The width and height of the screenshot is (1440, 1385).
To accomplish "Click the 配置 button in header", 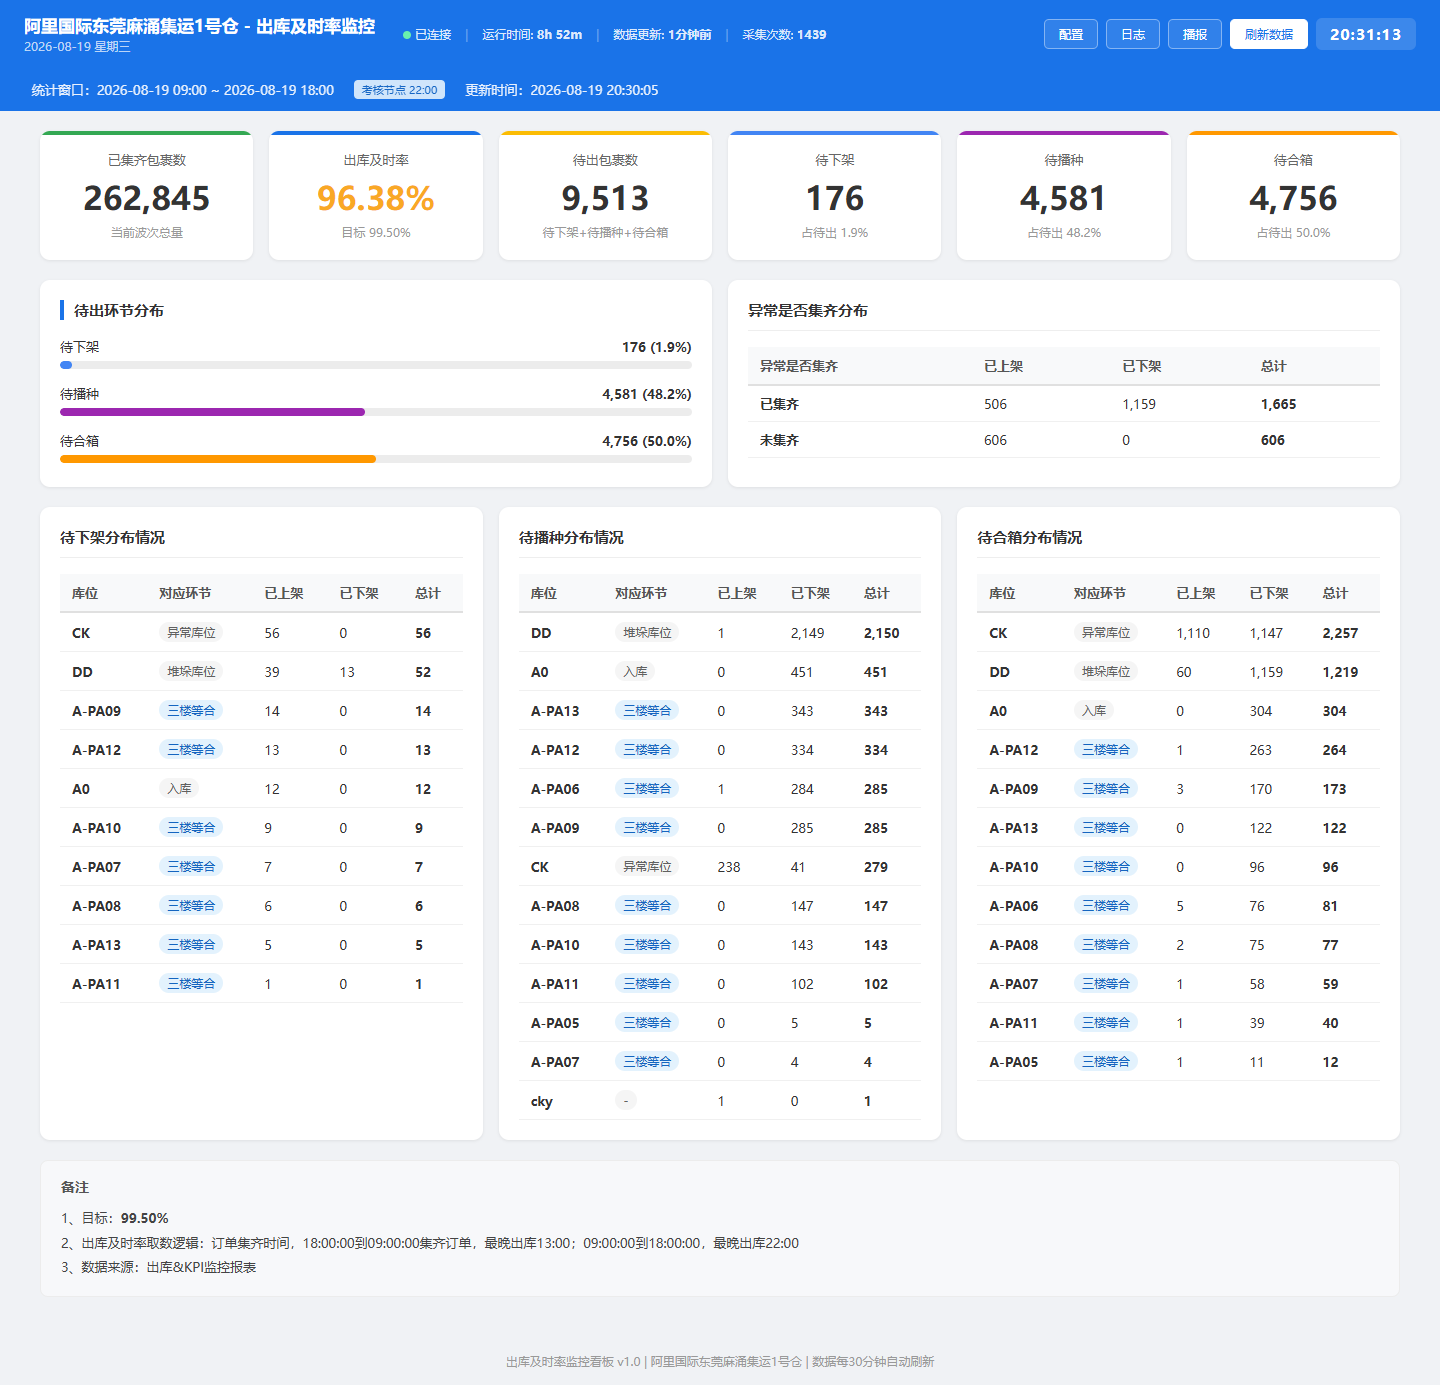I will [x=1071, y=34].
